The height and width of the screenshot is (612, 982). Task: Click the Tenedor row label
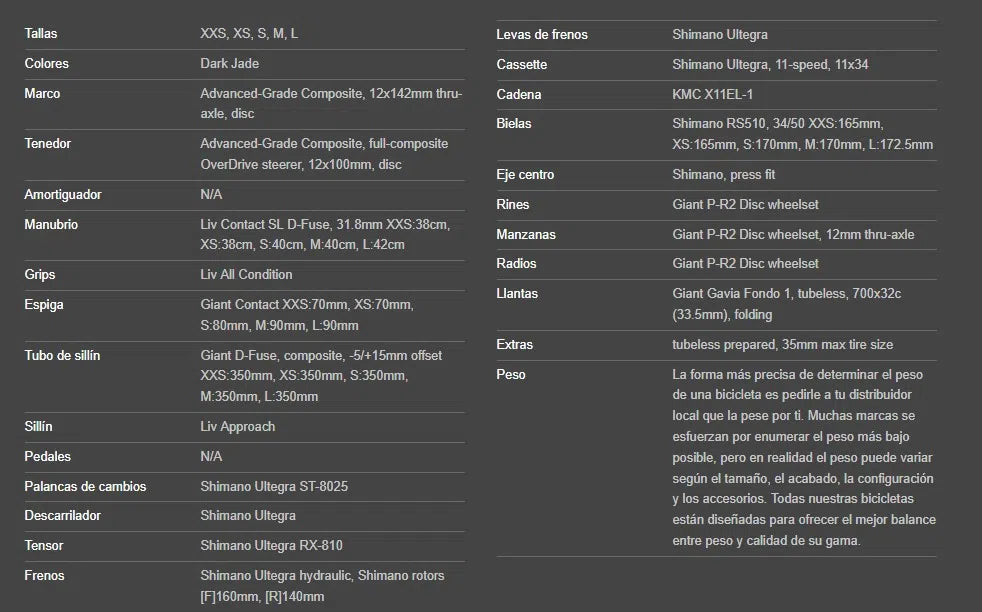pos(47,144)
